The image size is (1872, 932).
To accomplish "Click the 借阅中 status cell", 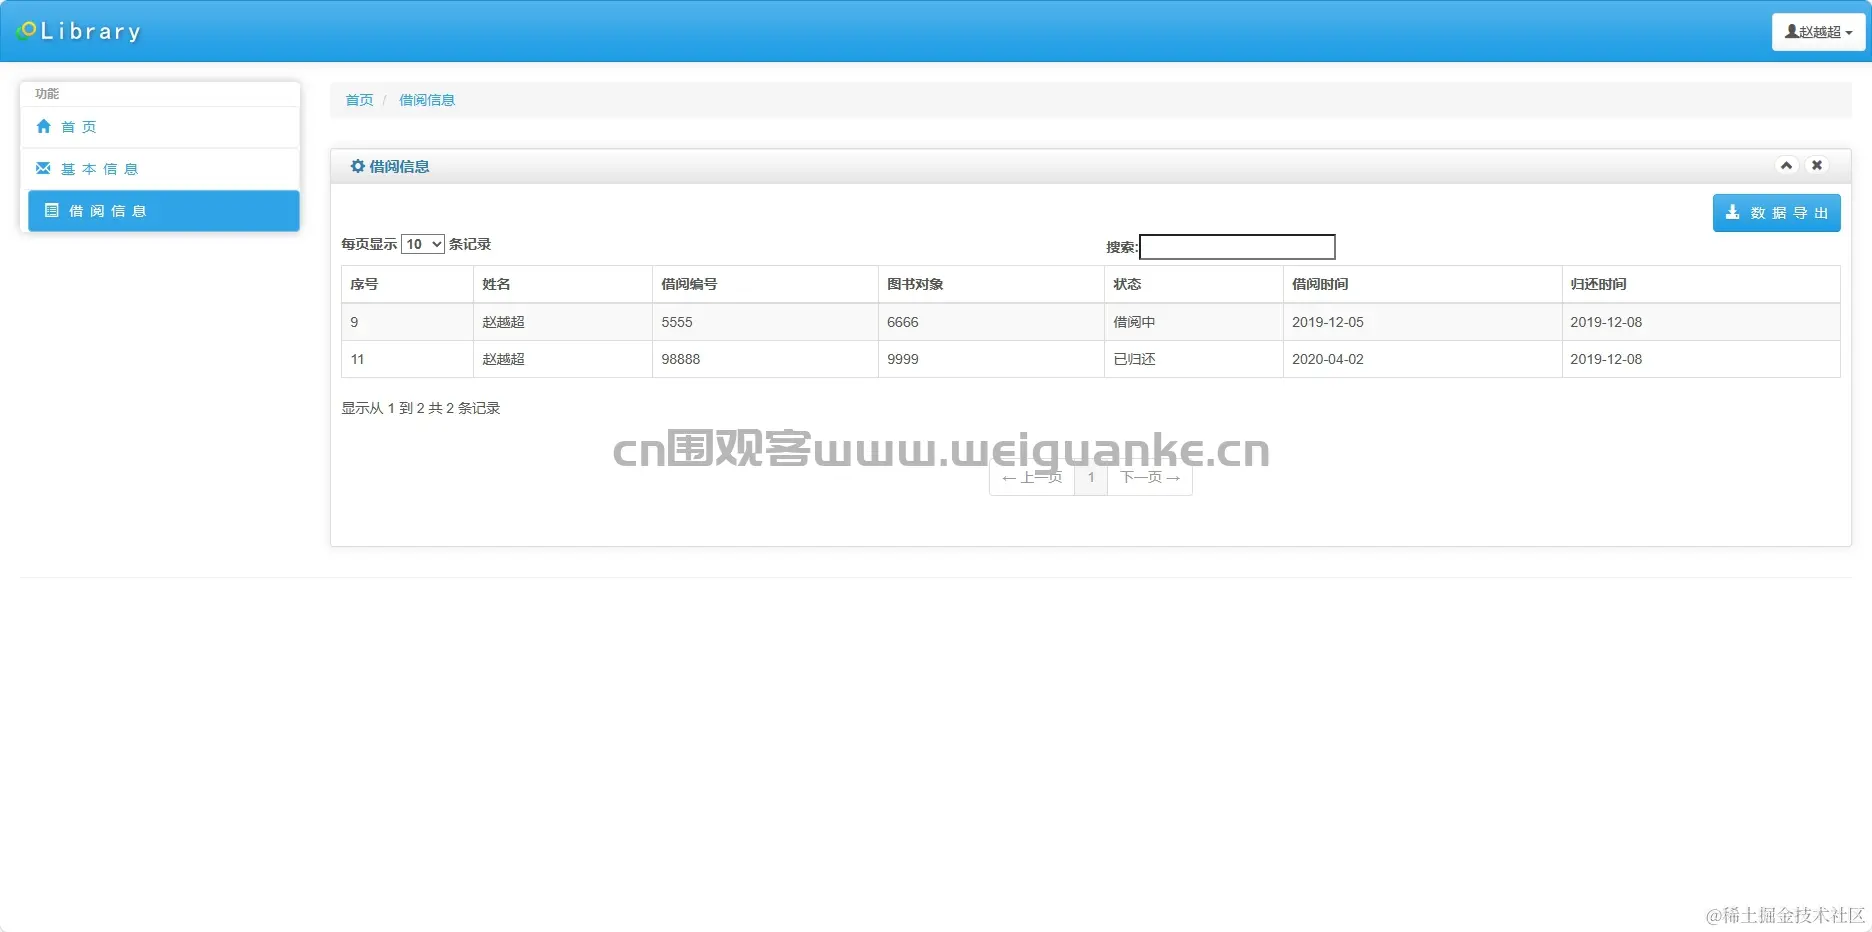I will [x=1194, y=322].
